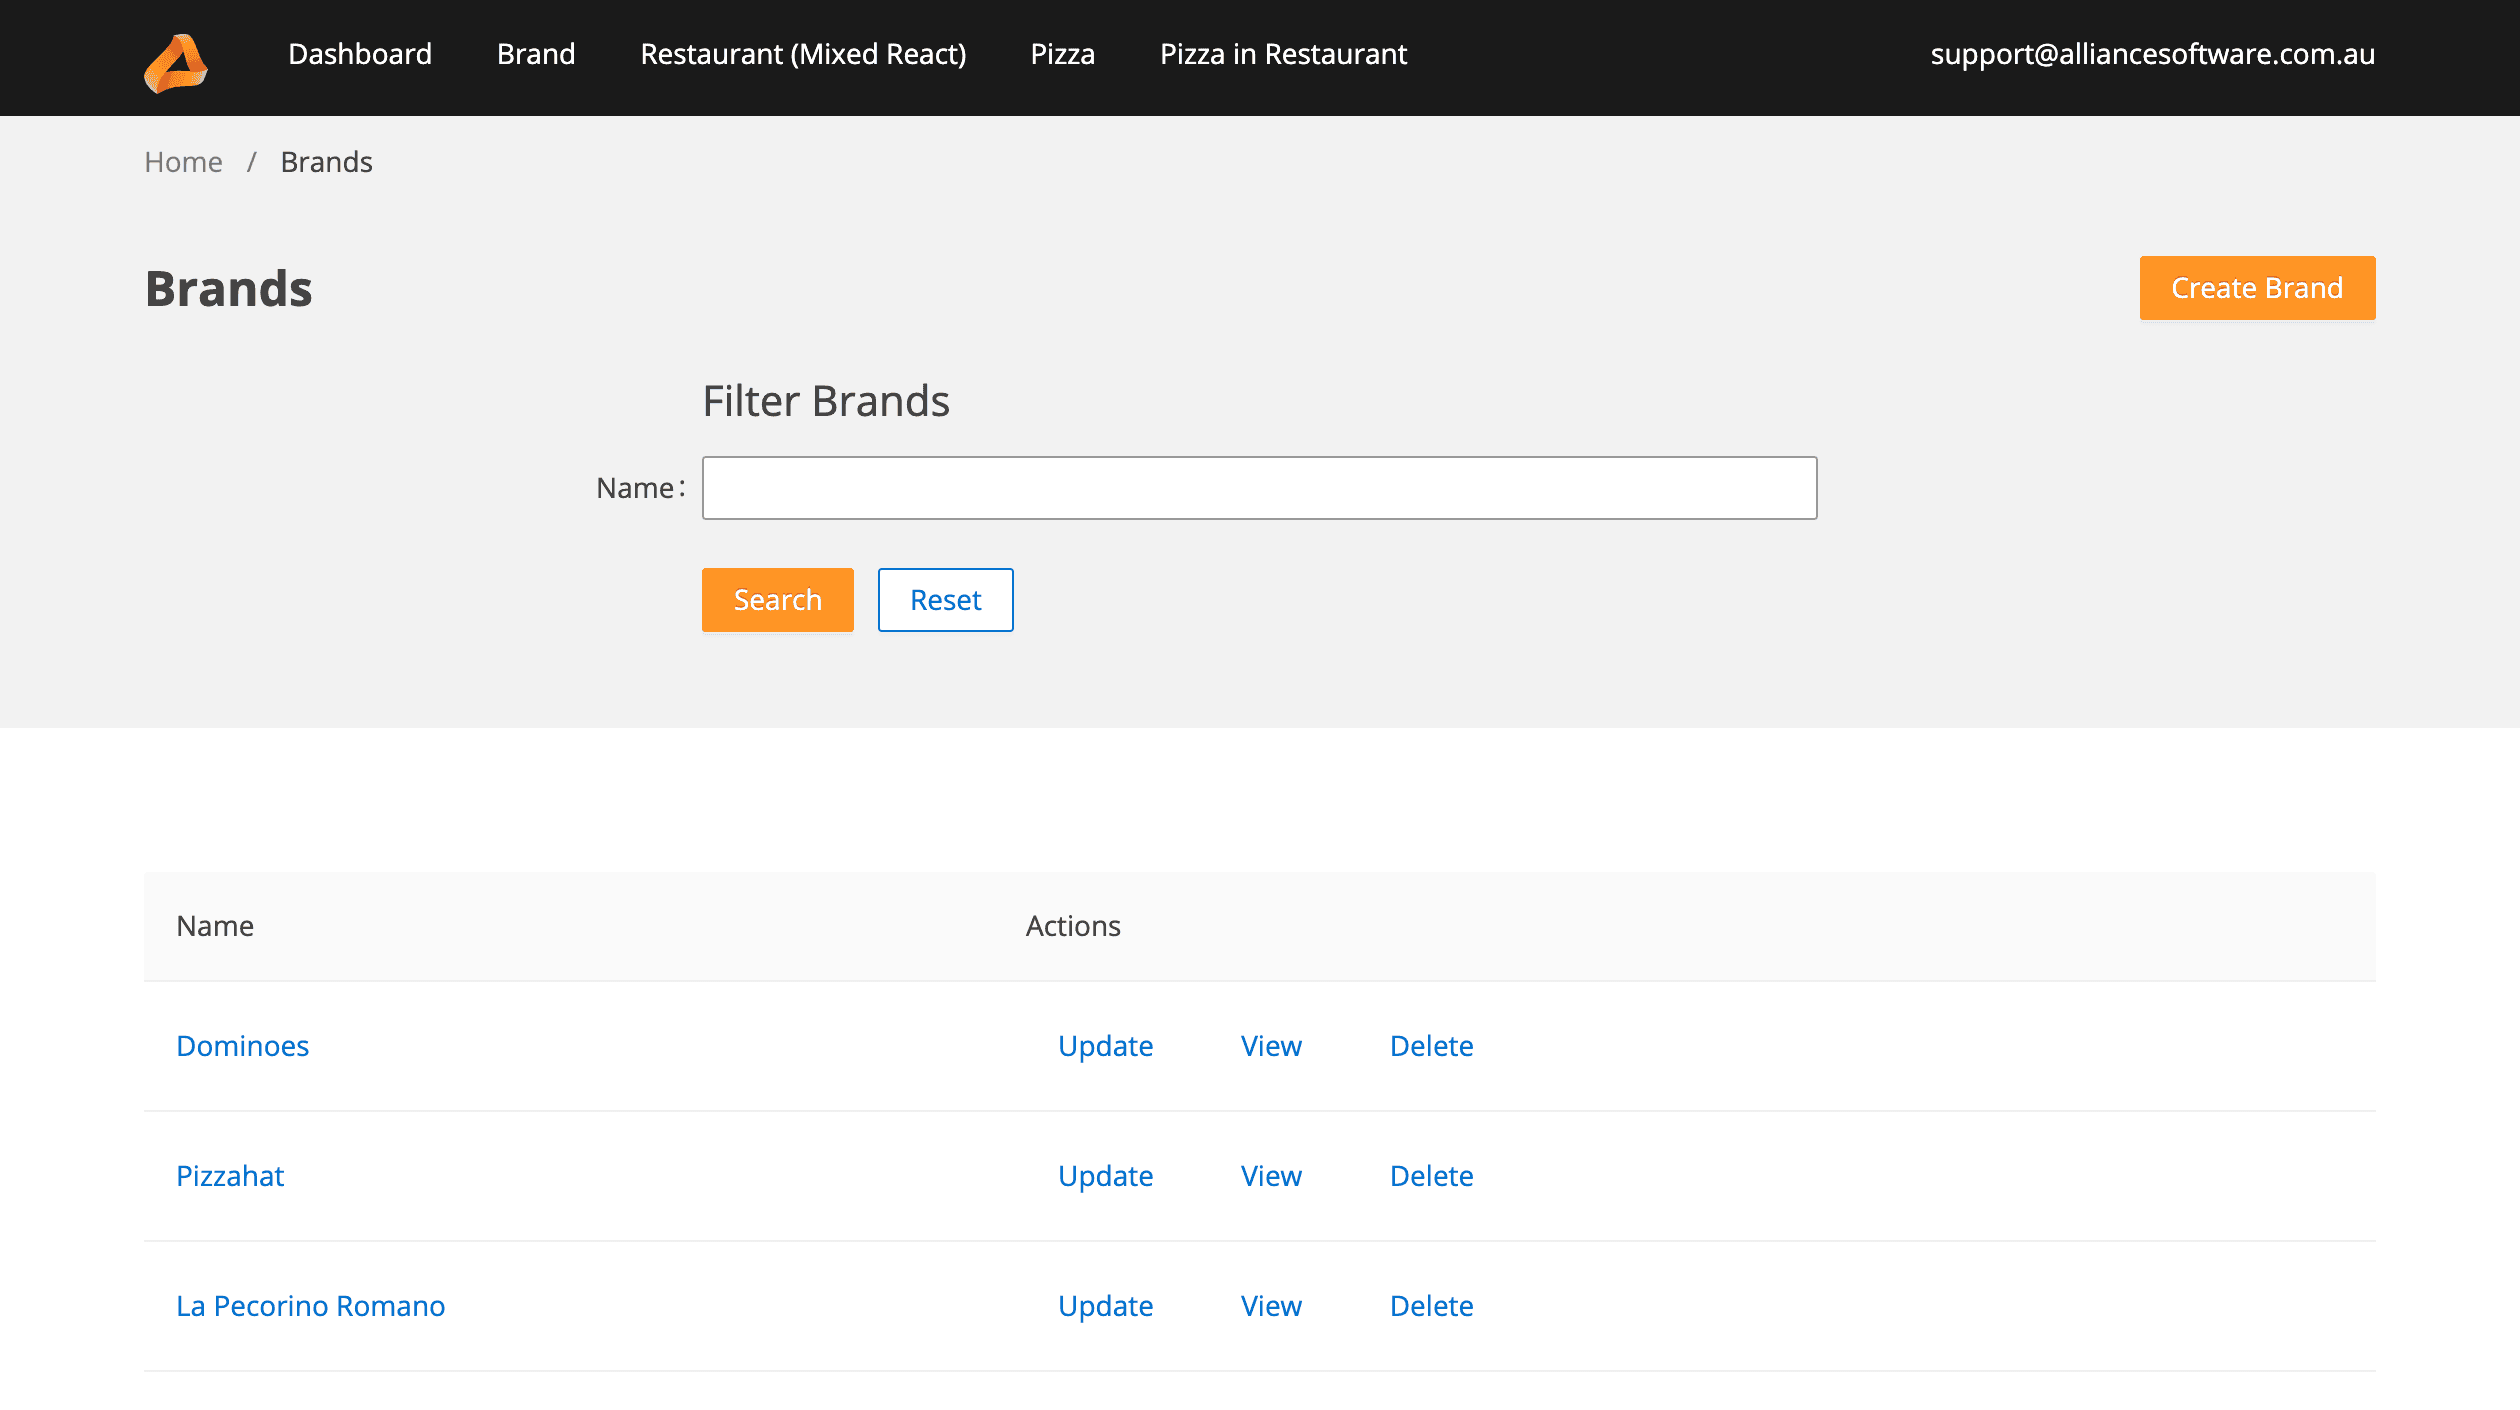Click the Alliance Software logo icon
This screenshot has height=1410, width=2520.
point(176,63)
